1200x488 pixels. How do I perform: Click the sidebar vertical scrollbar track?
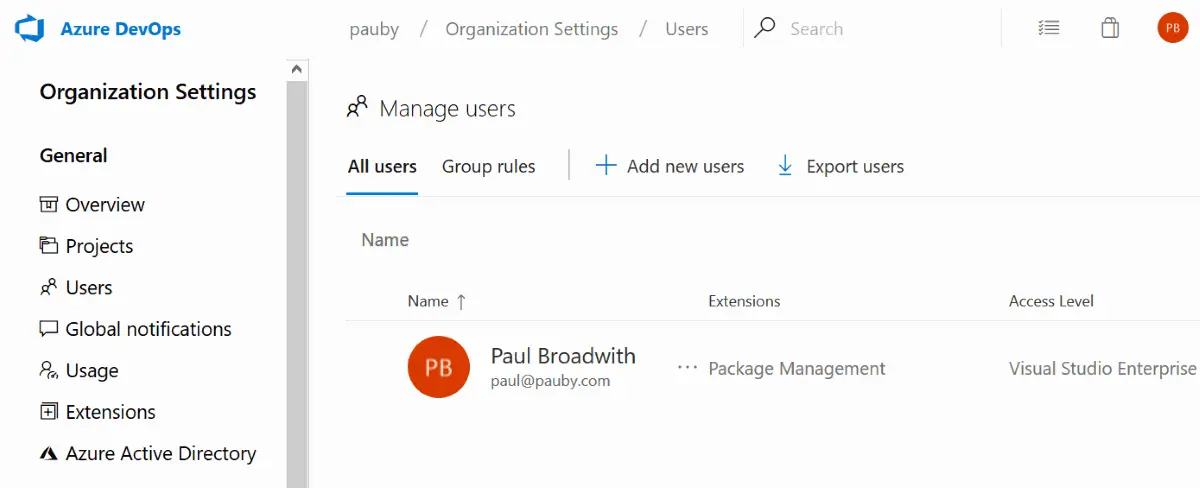tap(296, 284)
